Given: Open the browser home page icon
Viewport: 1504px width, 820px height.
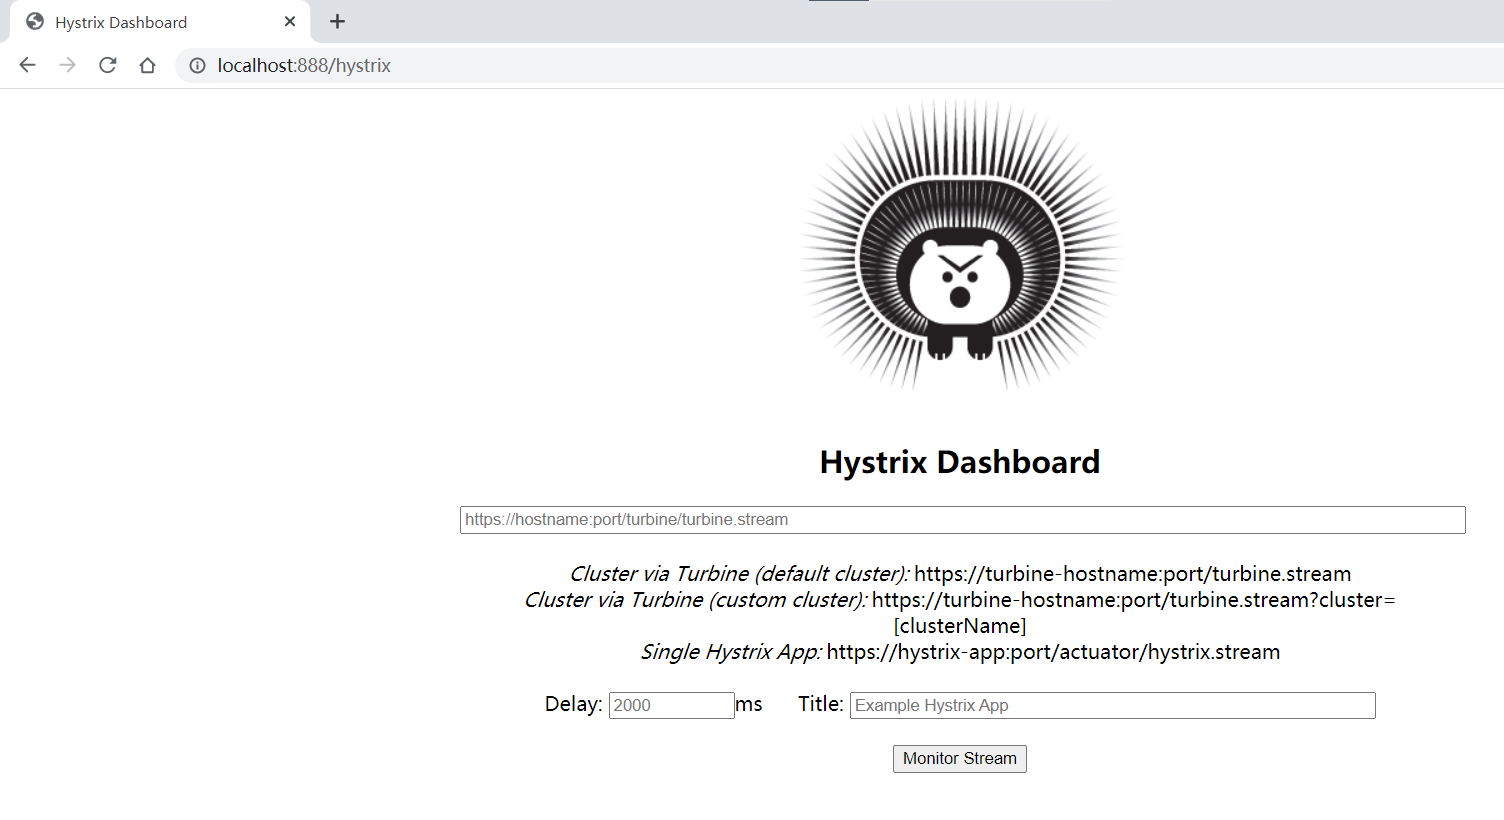Looking at the screenshot, I should [147, 65].
